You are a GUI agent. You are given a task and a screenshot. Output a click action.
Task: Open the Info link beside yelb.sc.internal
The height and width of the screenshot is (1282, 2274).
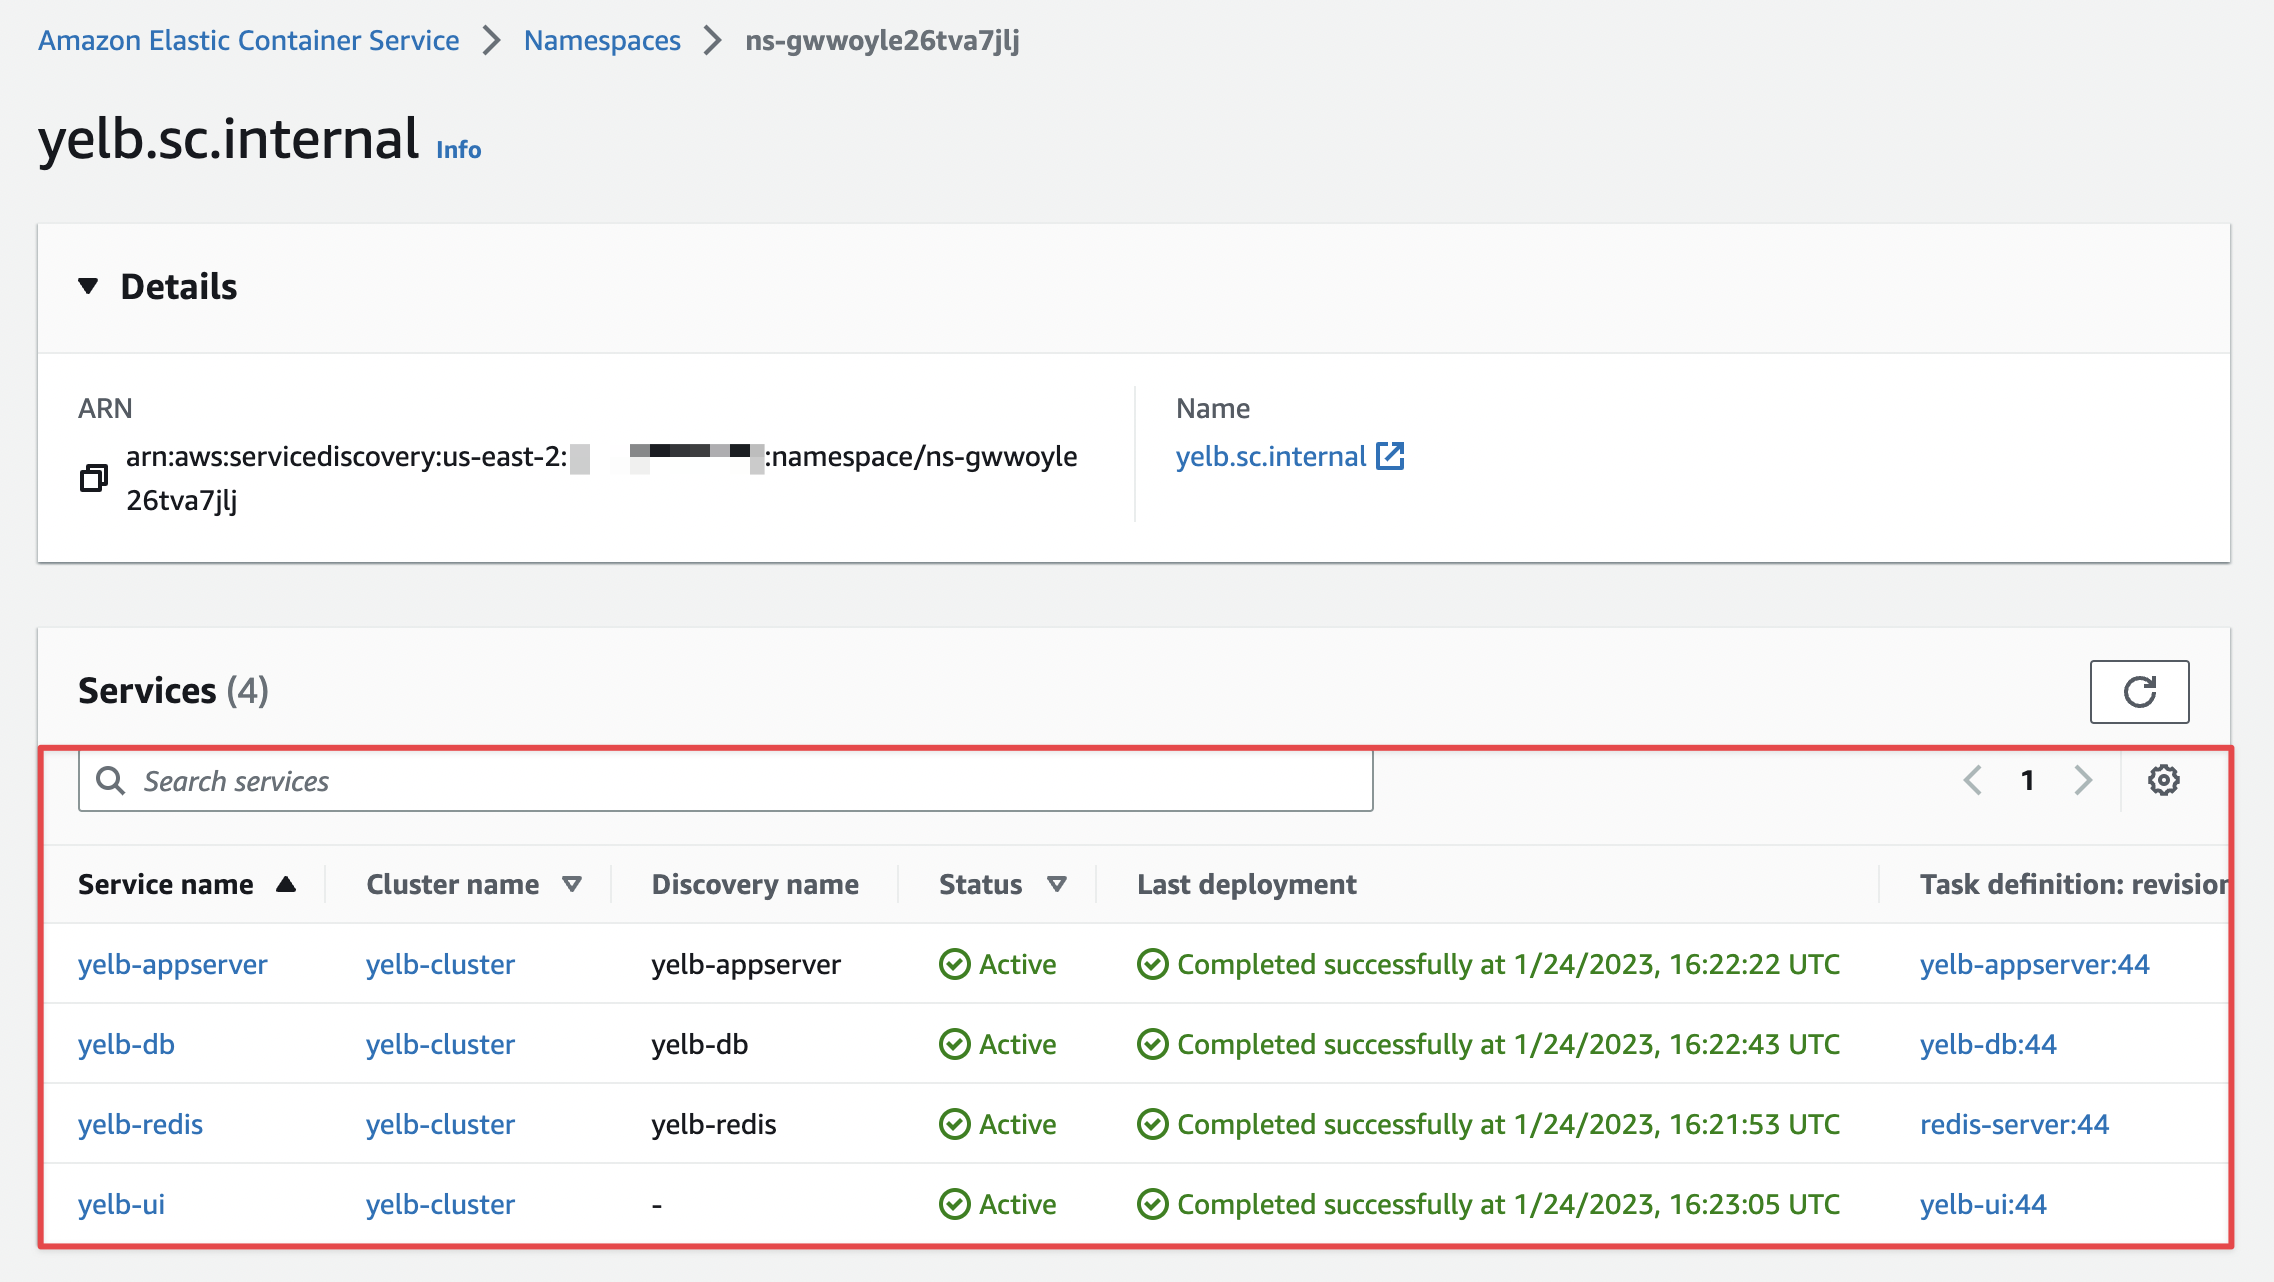click(x=458, y=149)
